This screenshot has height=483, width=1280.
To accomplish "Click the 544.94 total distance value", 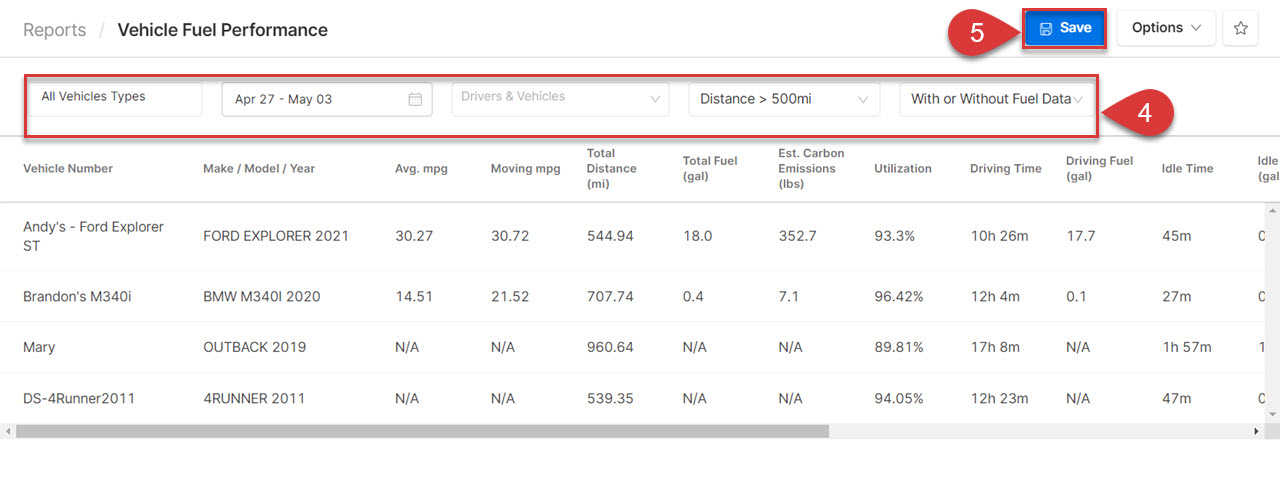I will click(x=610, y=236).
